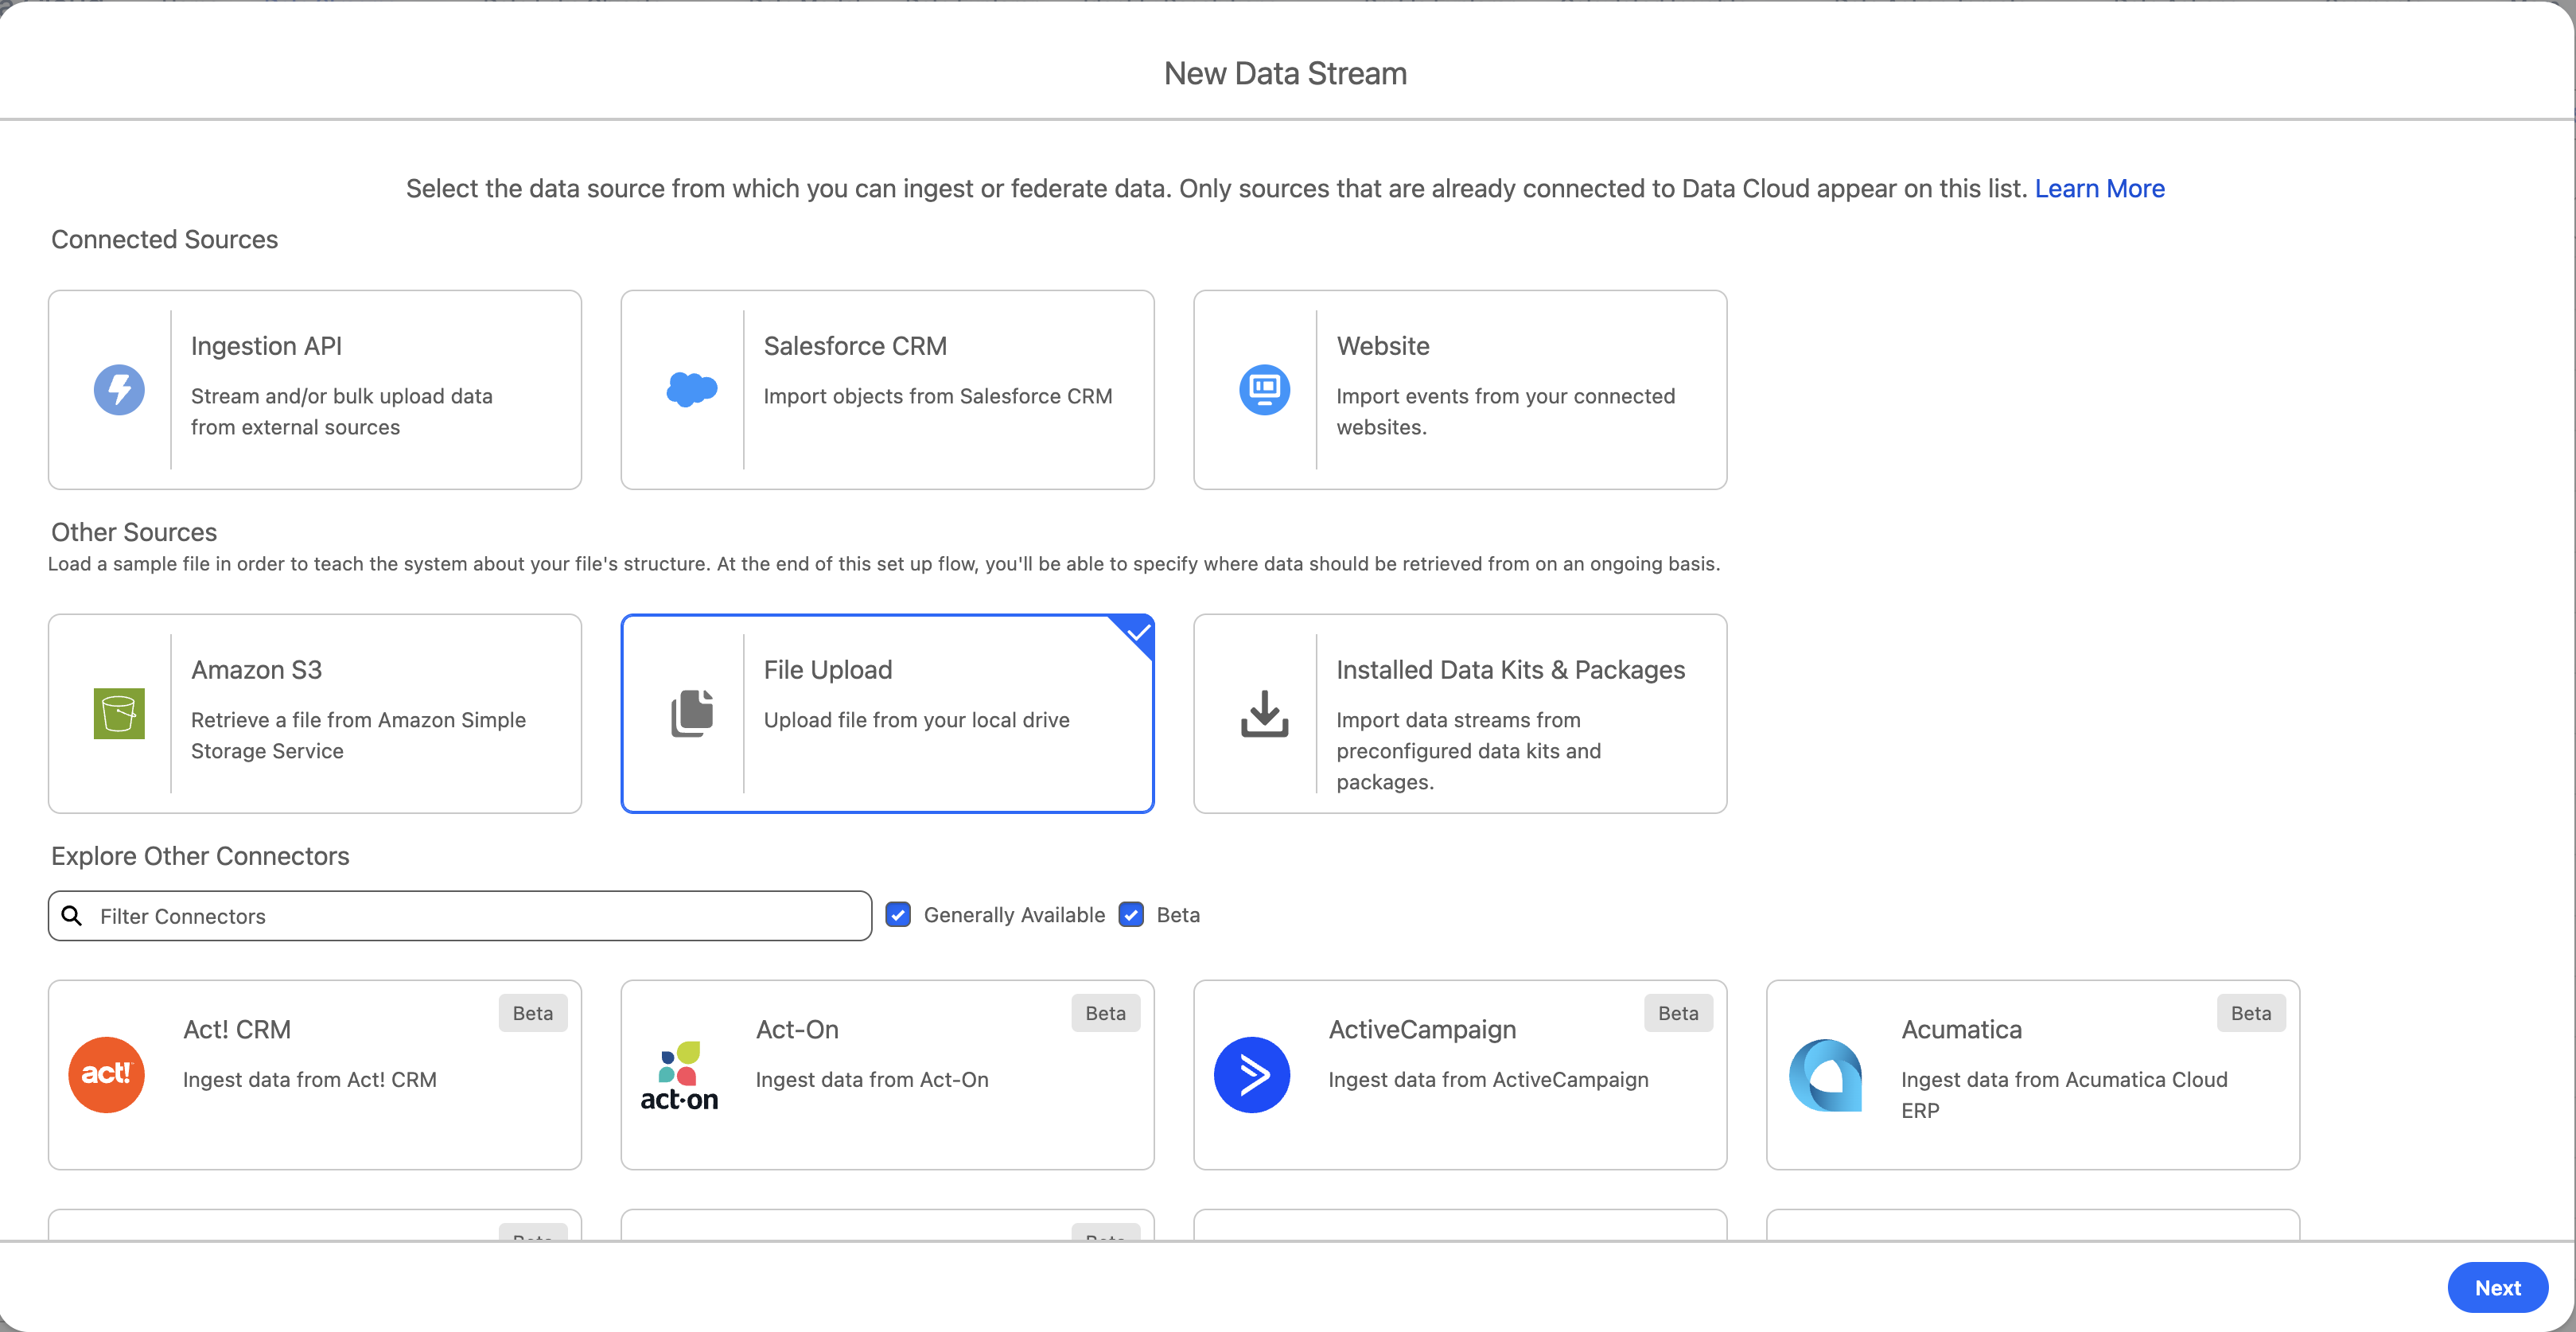Deselect the checked File Upload corner mark
Viewport: 2576px width, 1332px height.
tap(1138, 632)
